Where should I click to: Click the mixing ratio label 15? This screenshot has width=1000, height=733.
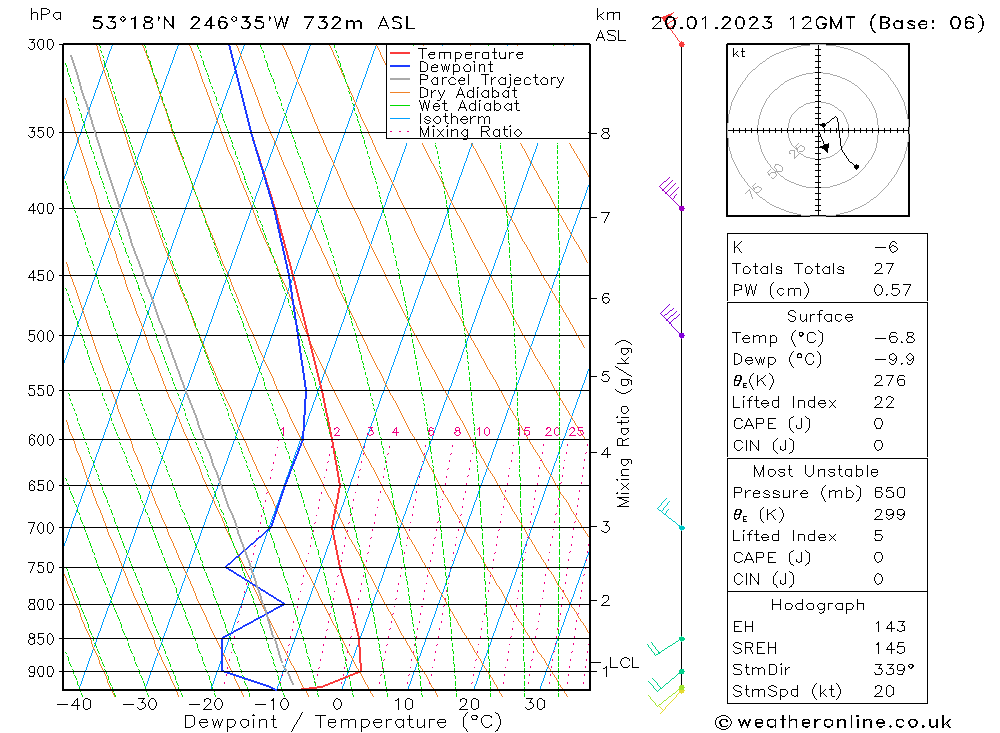click(523, 432)
